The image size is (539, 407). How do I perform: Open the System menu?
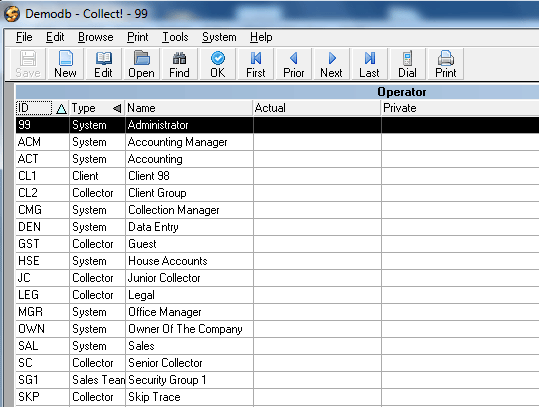pos(219,37)
